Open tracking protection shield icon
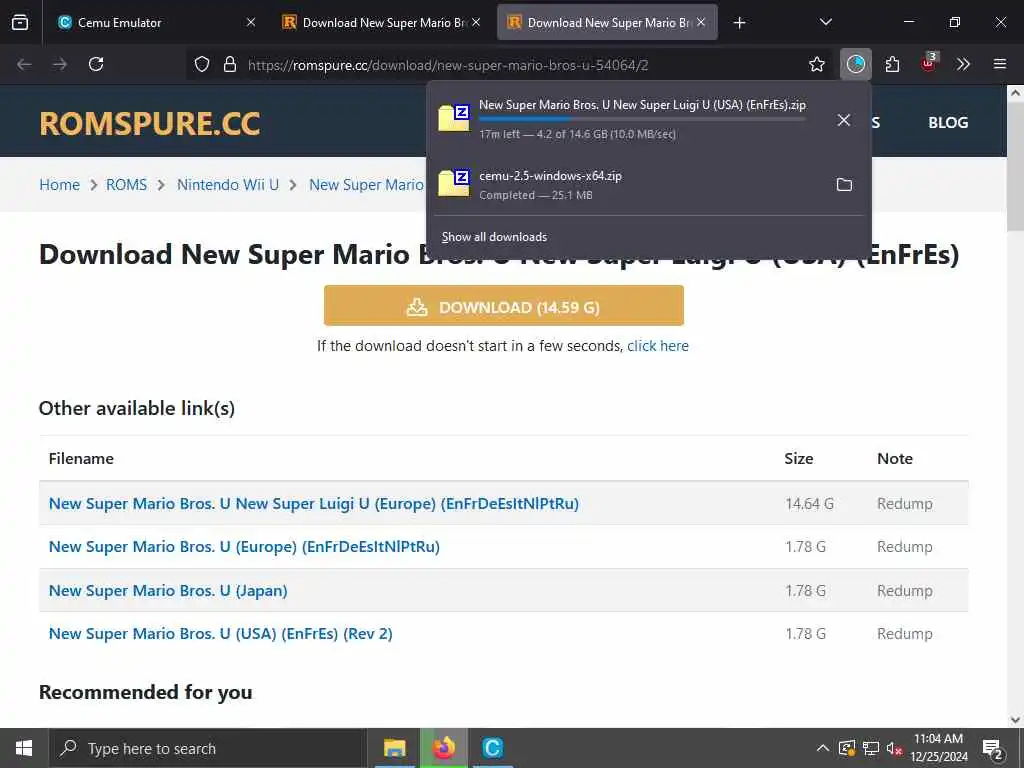The width and height of the screenshot is (1024, 768). (x=202, y=64)
